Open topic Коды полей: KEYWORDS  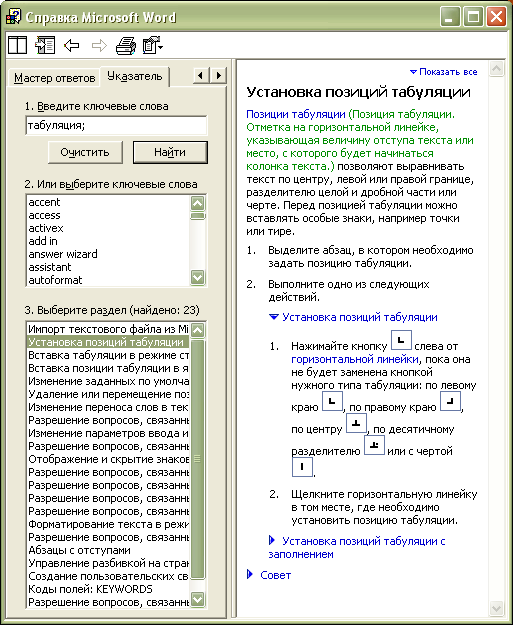tap(108, 589)
